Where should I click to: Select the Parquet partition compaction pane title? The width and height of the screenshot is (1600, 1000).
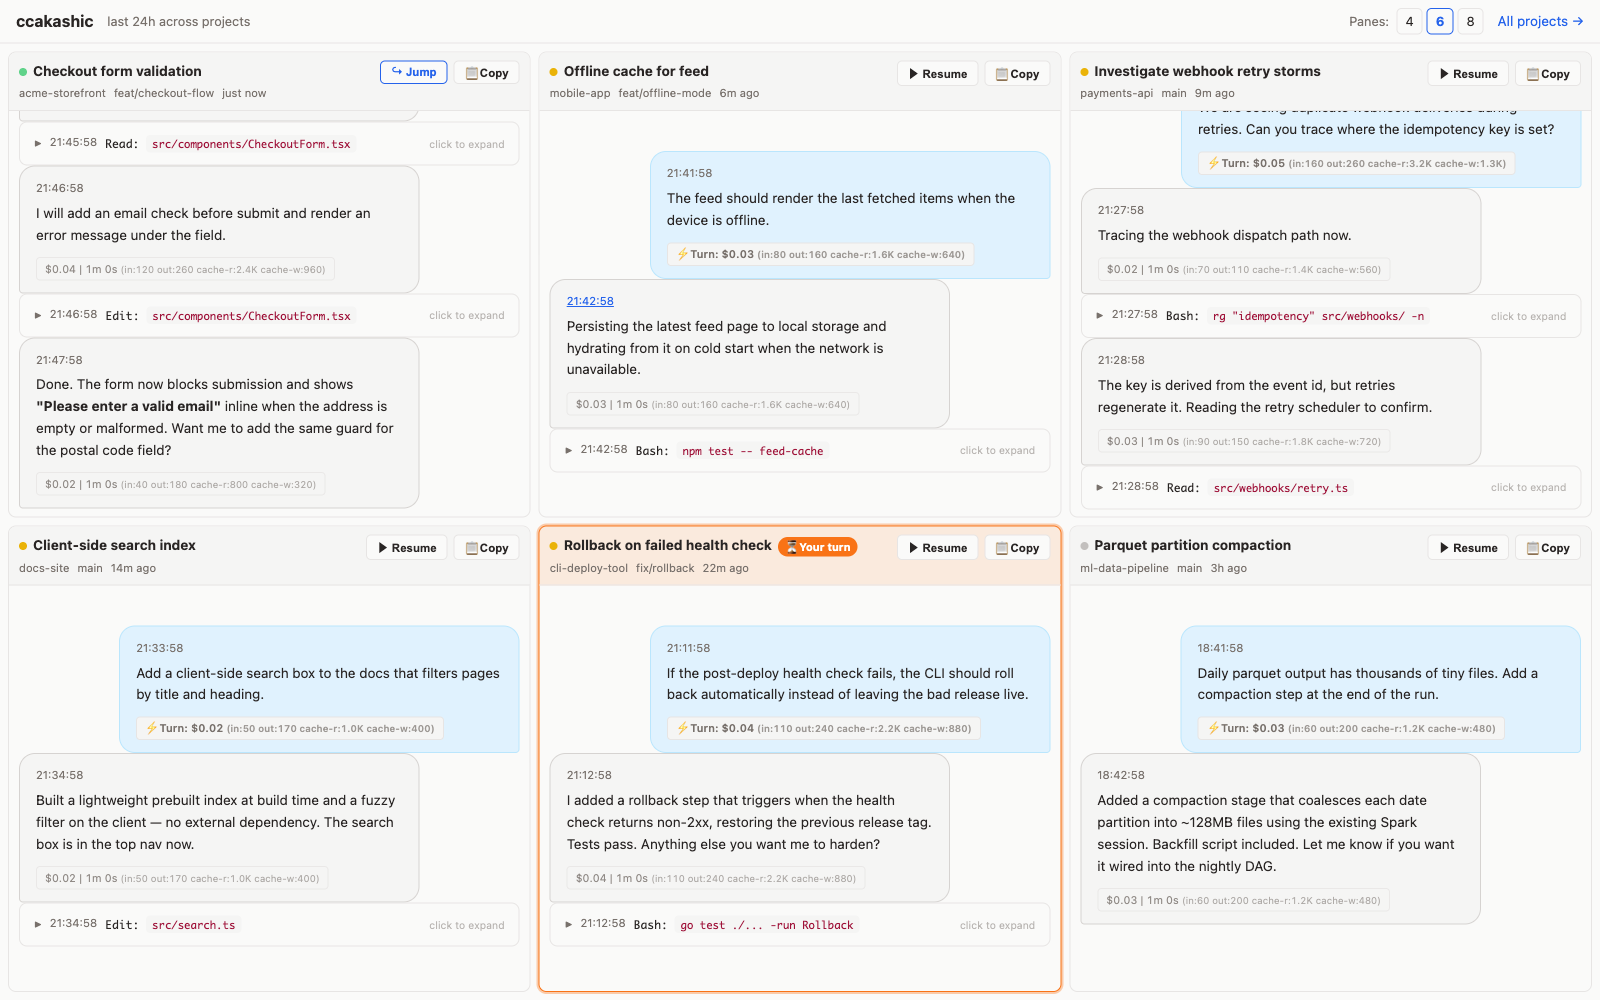tap(1192, 545)
